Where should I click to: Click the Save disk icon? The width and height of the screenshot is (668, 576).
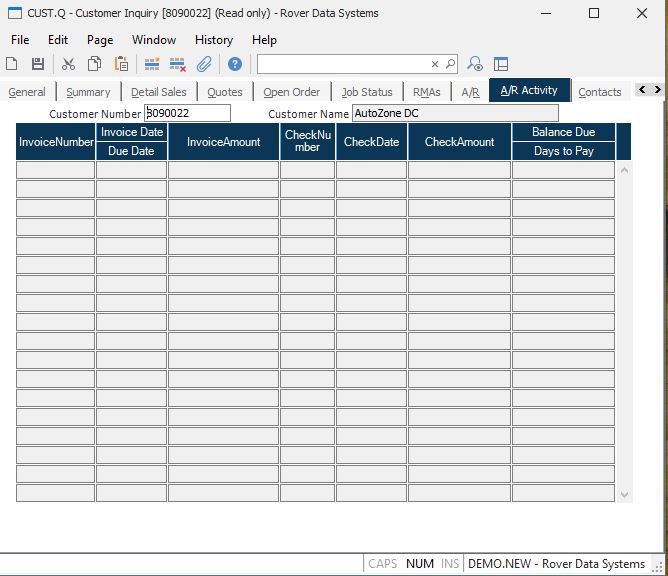[38, 64]
